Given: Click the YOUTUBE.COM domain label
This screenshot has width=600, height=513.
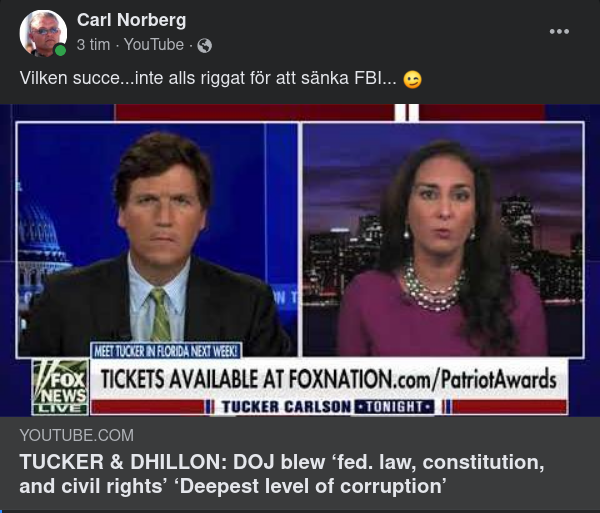Looking at the screenshot, I should coord(77,435).
